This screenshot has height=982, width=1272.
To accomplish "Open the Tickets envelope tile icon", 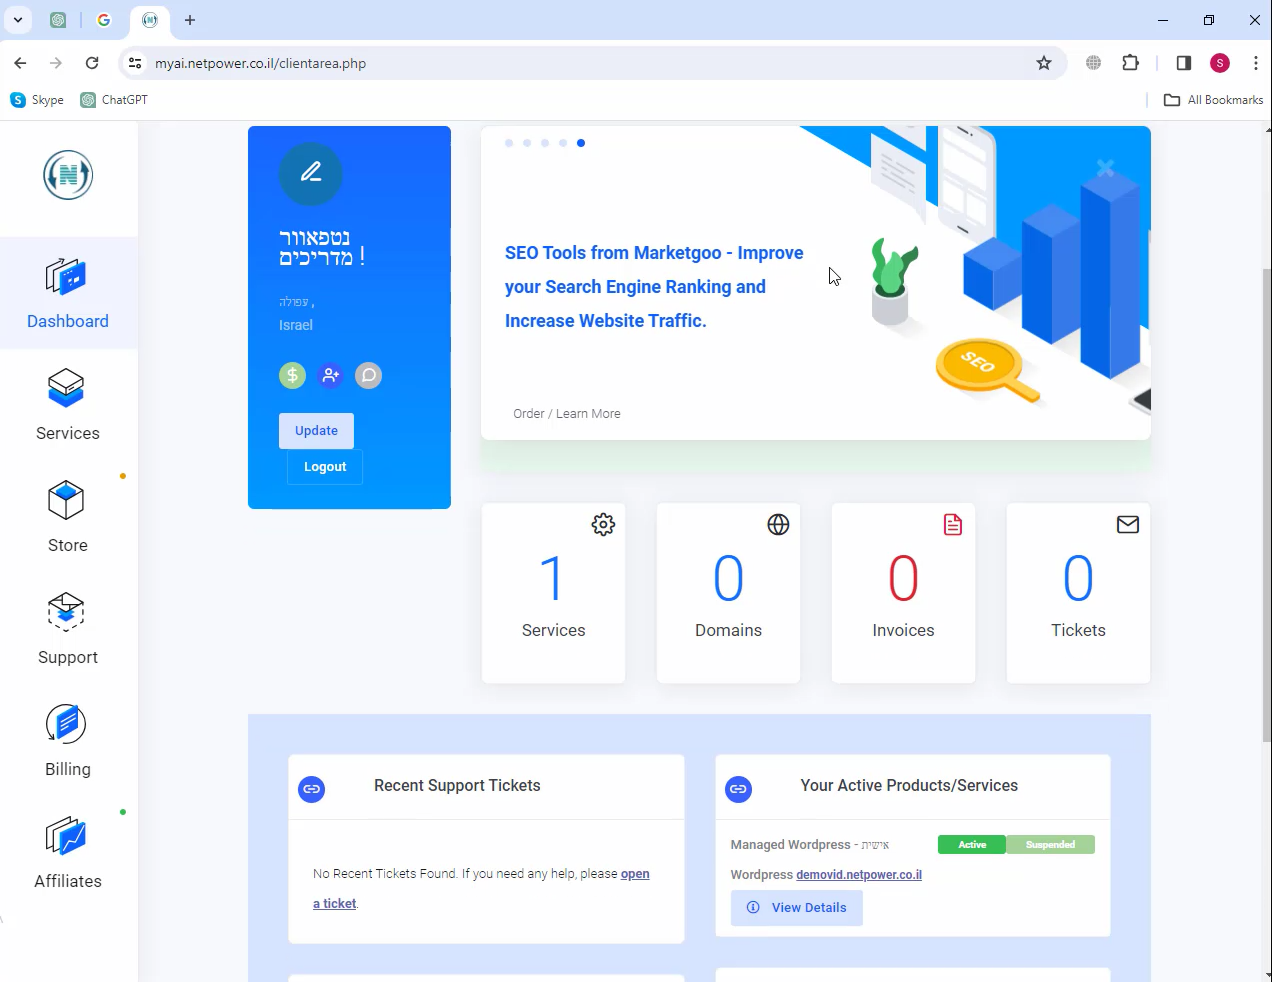I will tap(1128, 525).
